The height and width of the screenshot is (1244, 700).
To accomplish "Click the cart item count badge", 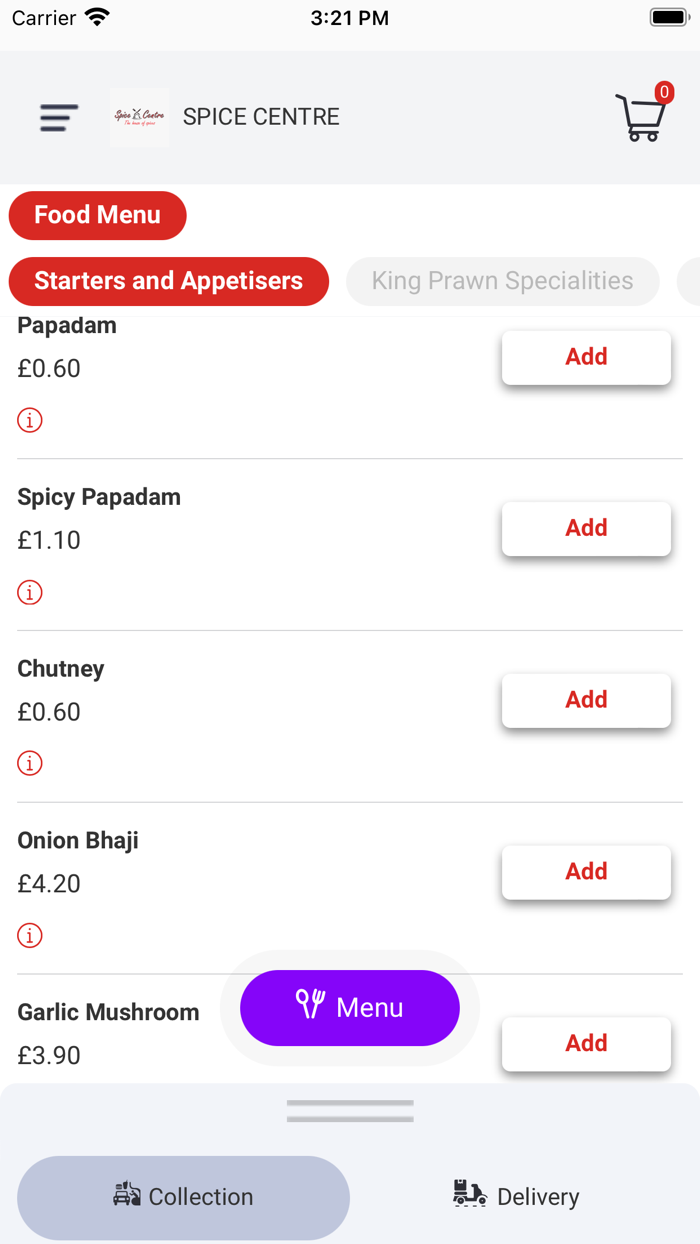I will point(663,92).
